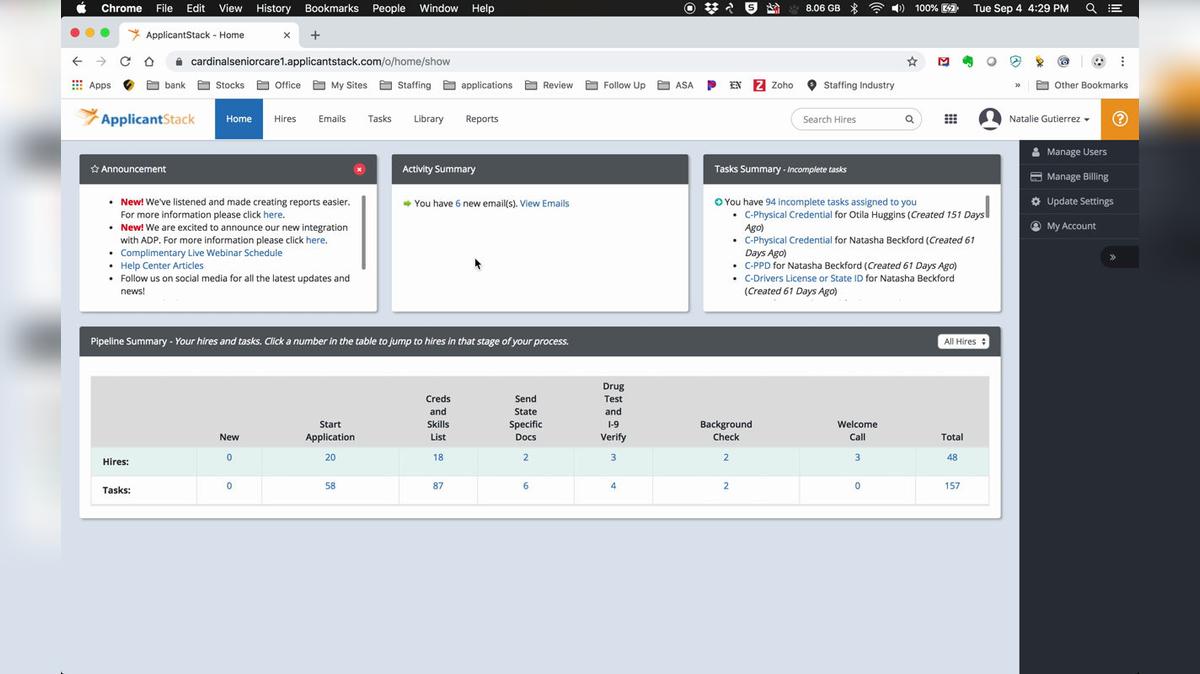Expand the incomplete tasks list toggle
1200x674 pixels.
coord(718,202)
